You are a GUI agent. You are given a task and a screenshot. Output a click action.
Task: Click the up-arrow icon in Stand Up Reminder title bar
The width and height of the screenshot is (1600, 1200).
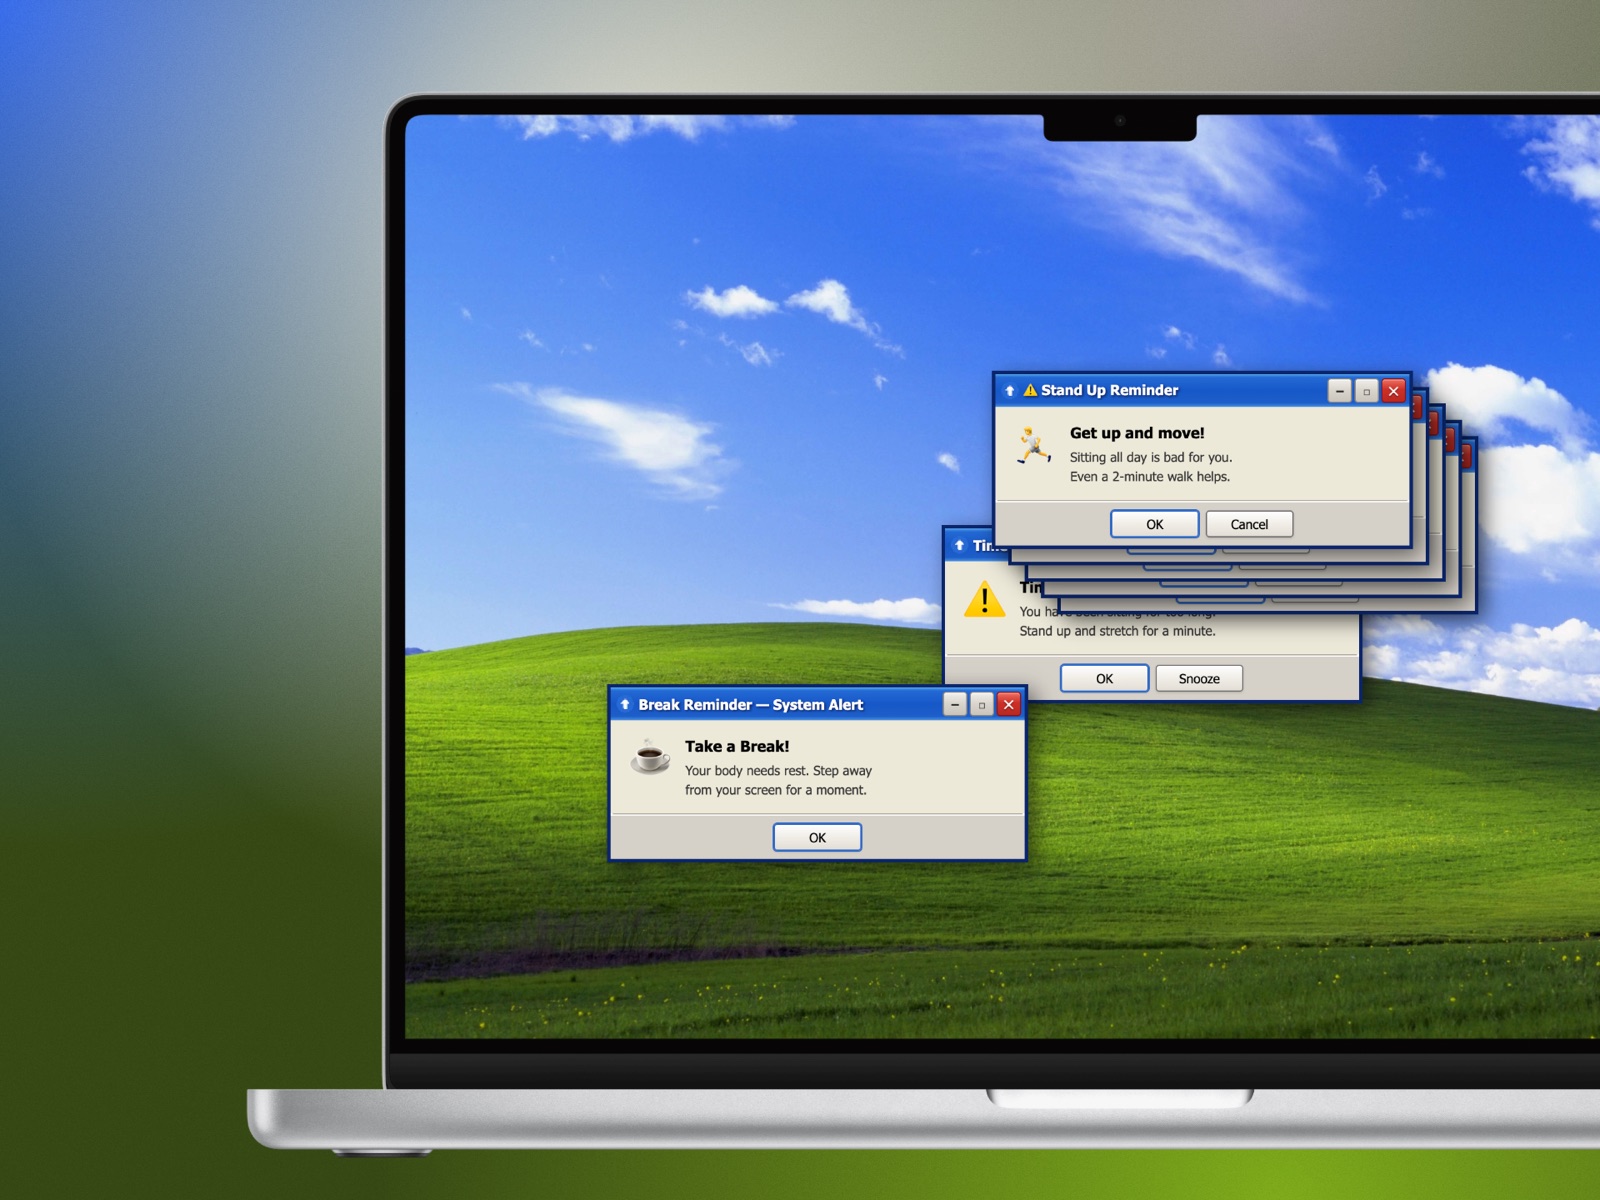point(1010,391)
